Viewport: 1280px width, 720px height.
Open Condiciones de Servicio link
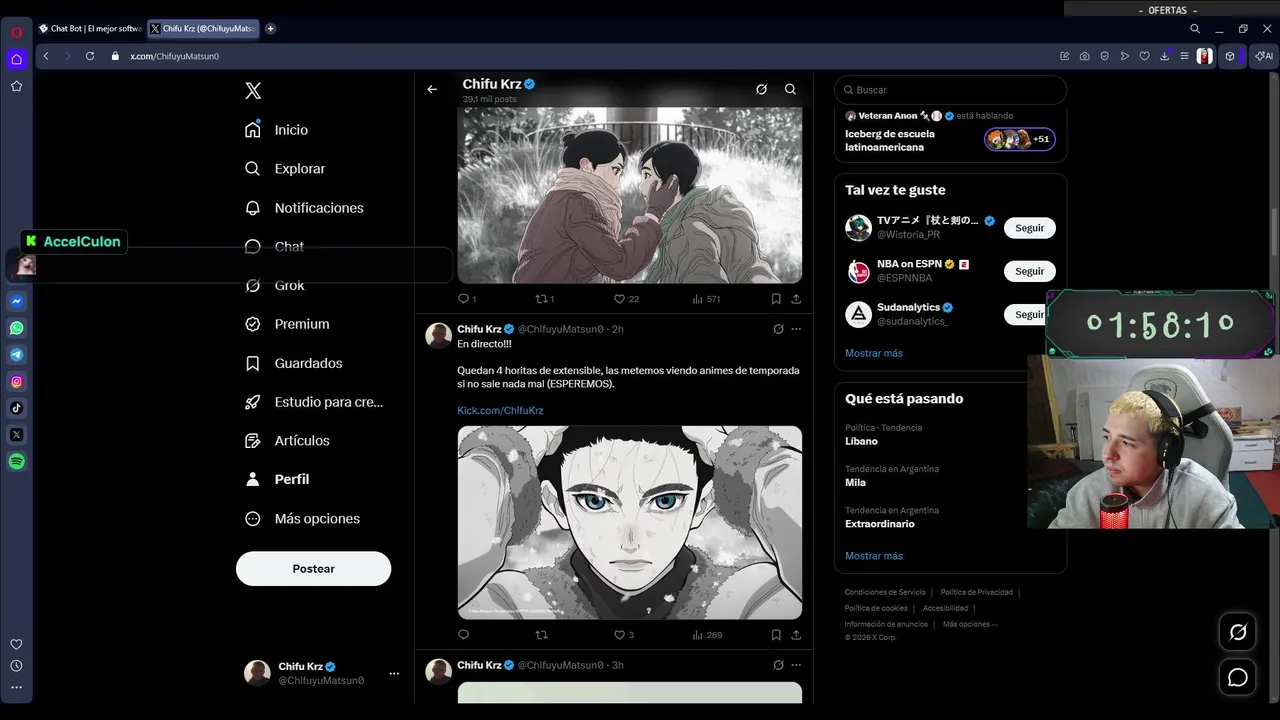coord(885,592)
